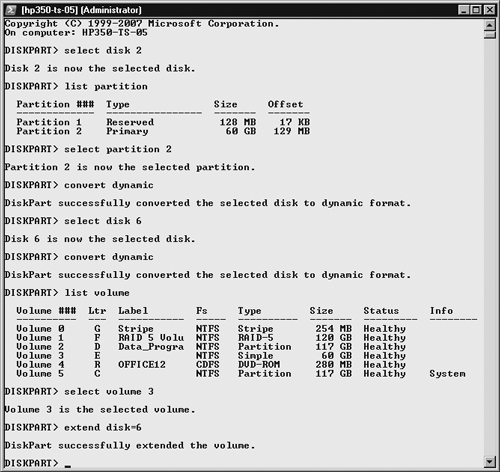
Task: Click the '120 GB' volume size
Action: [334, 338]
